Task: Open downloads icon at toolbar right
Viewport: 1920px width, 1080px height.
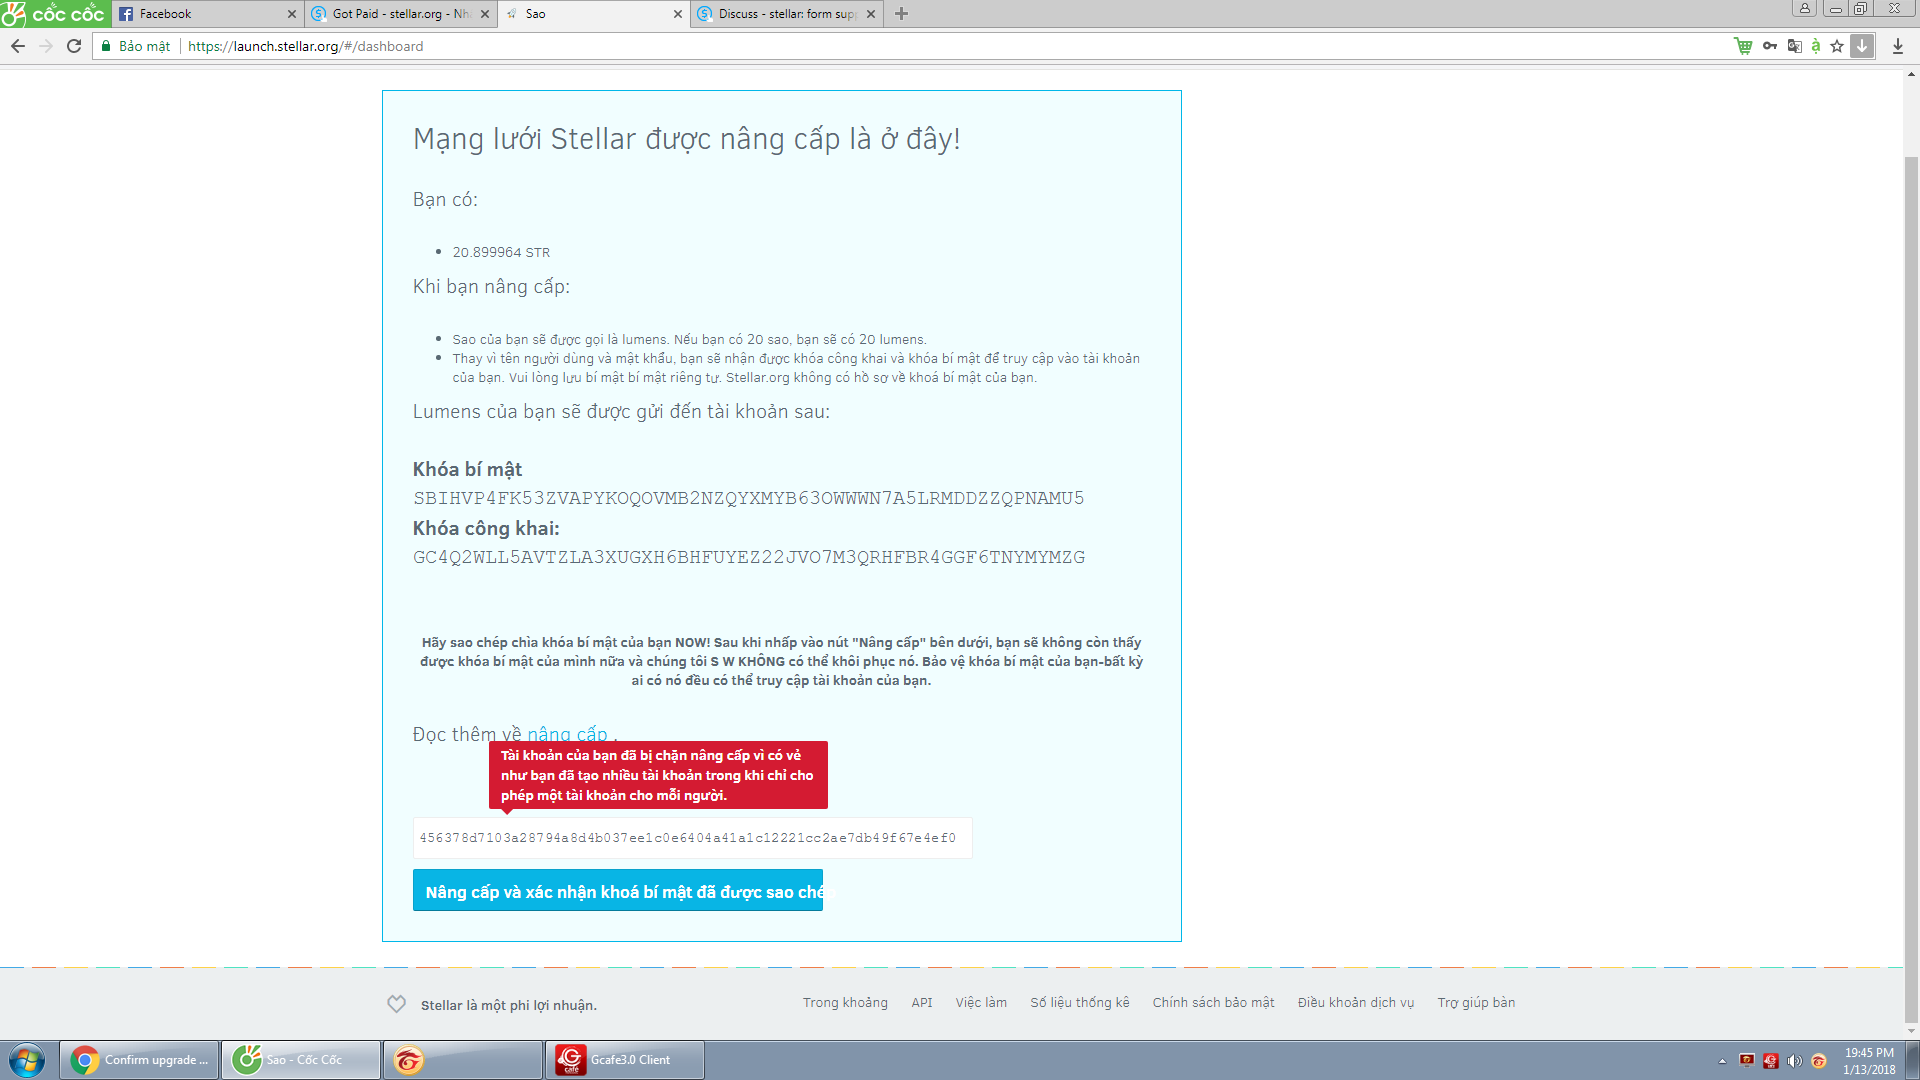Action: click(1898, 46)
